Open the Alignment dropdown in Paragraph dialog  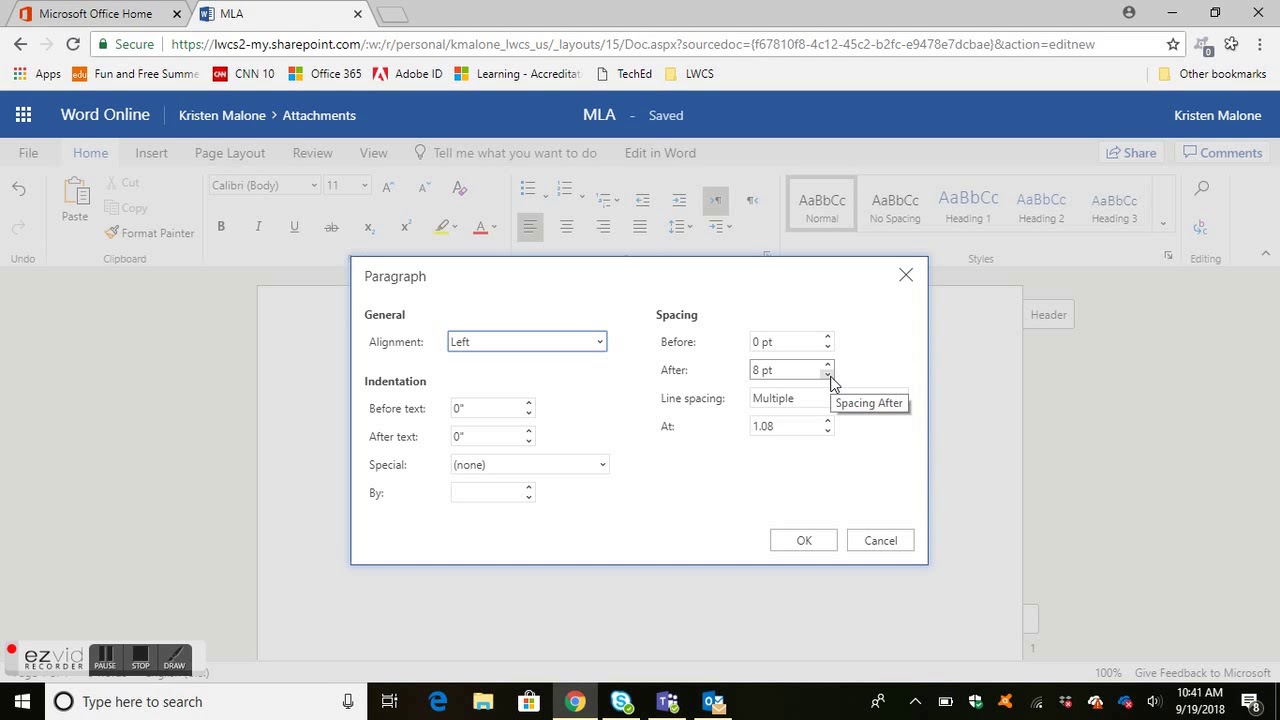(x=527, y=342)
